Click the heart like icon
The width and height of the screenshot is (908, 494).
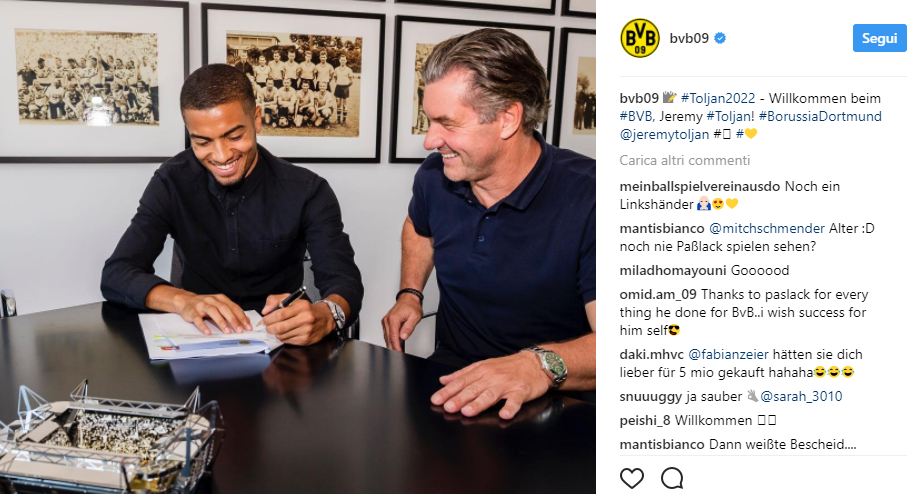631,478
